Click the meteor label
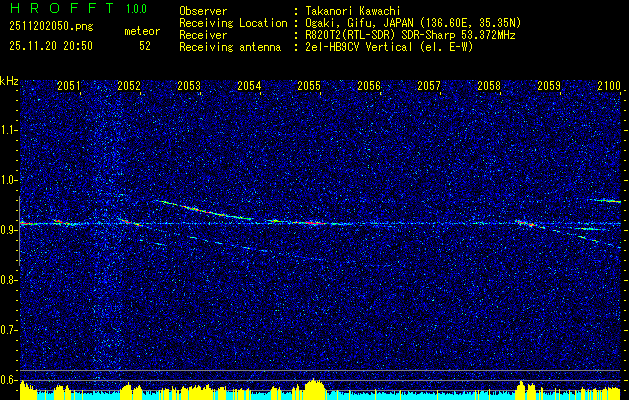629x400 pixels. pyautogui.click(x=142, y=31)
